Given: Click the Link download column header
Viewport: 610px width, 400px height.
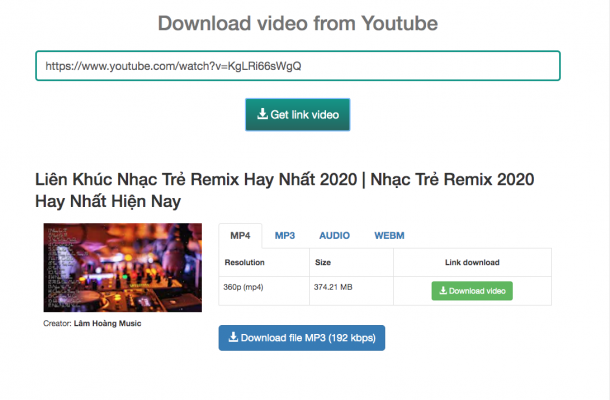Looking at the screenshot, I should coord(472,262).
